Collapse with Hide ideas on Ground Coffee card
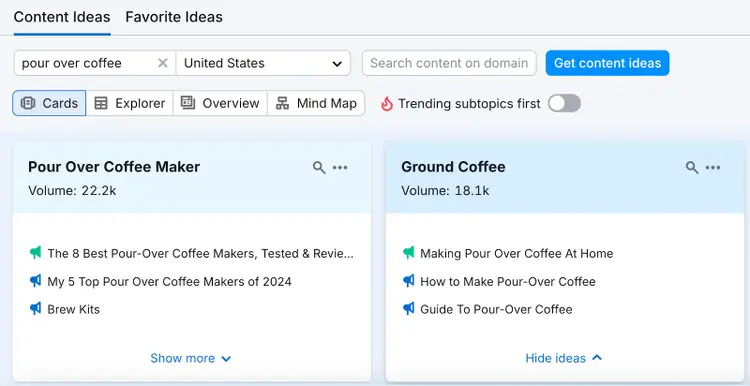This screenshot has height=386, width=750. click(563, 358)
